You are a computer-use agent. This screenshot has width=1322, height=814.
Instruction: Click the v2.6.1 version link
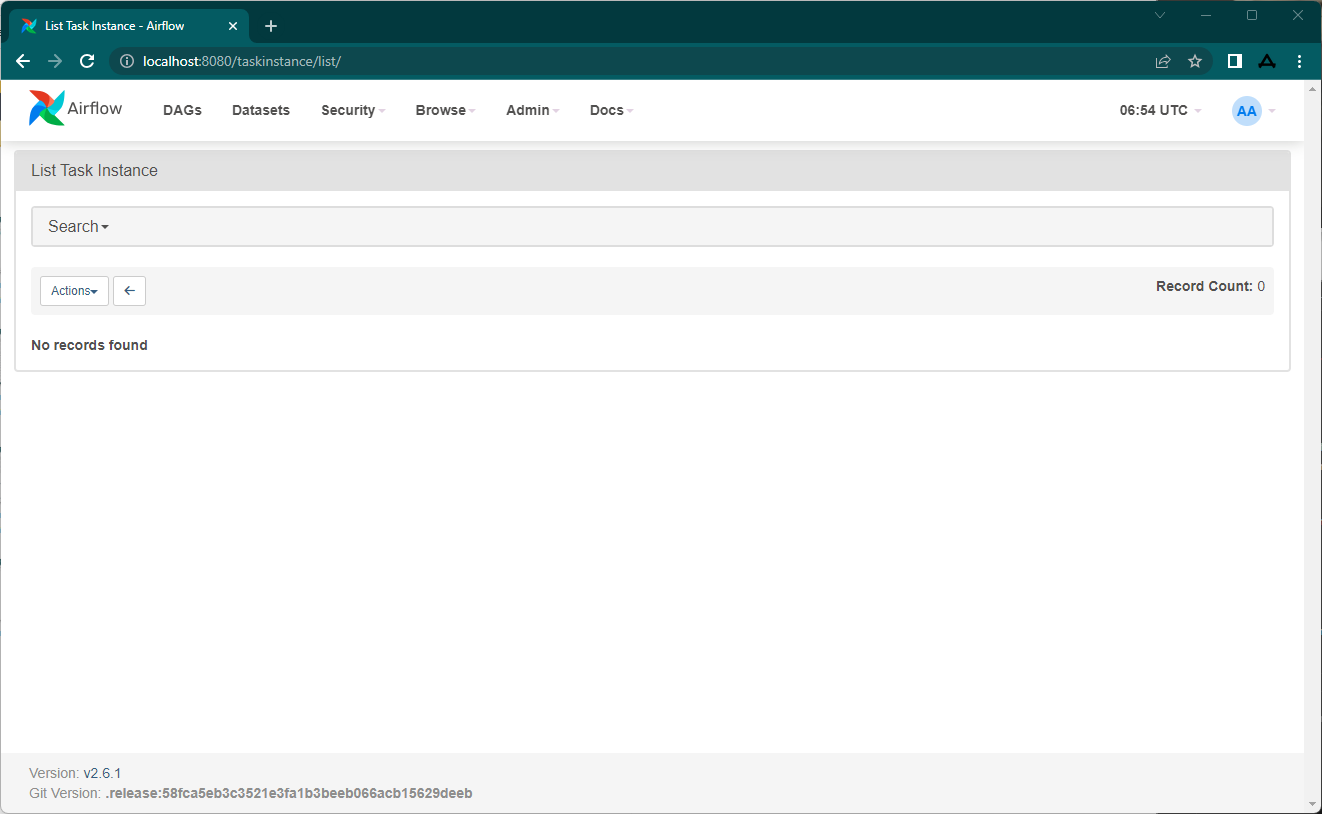102,773
